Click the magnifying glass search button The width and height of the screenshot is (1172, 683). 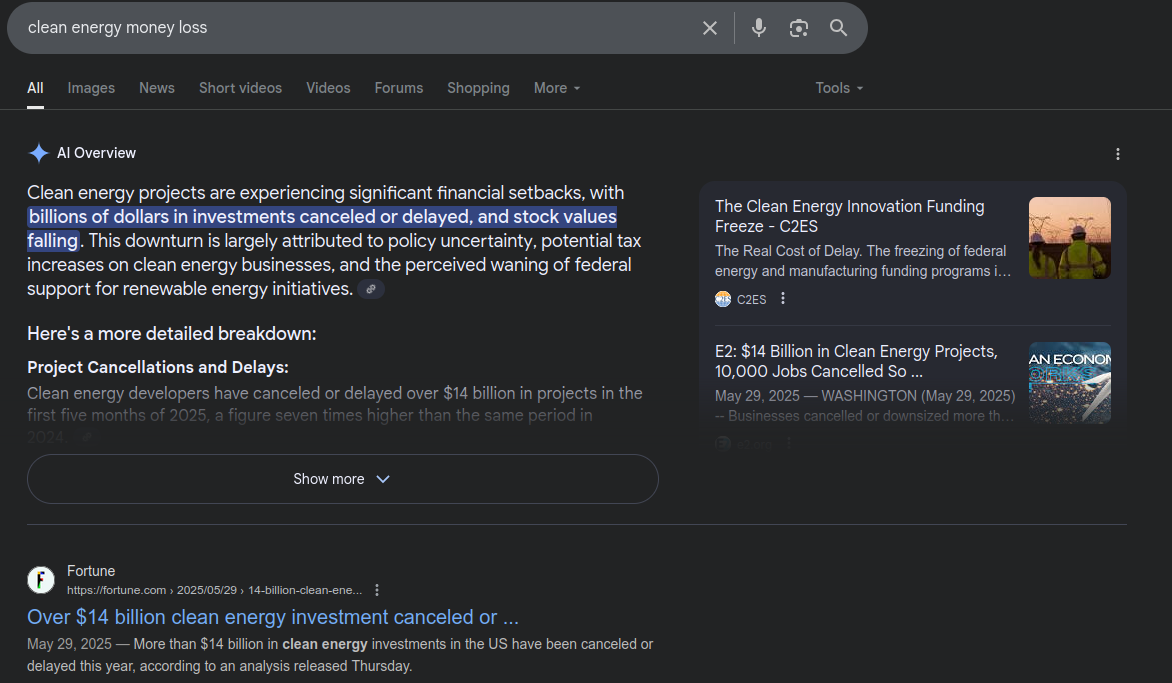point(838,28)
